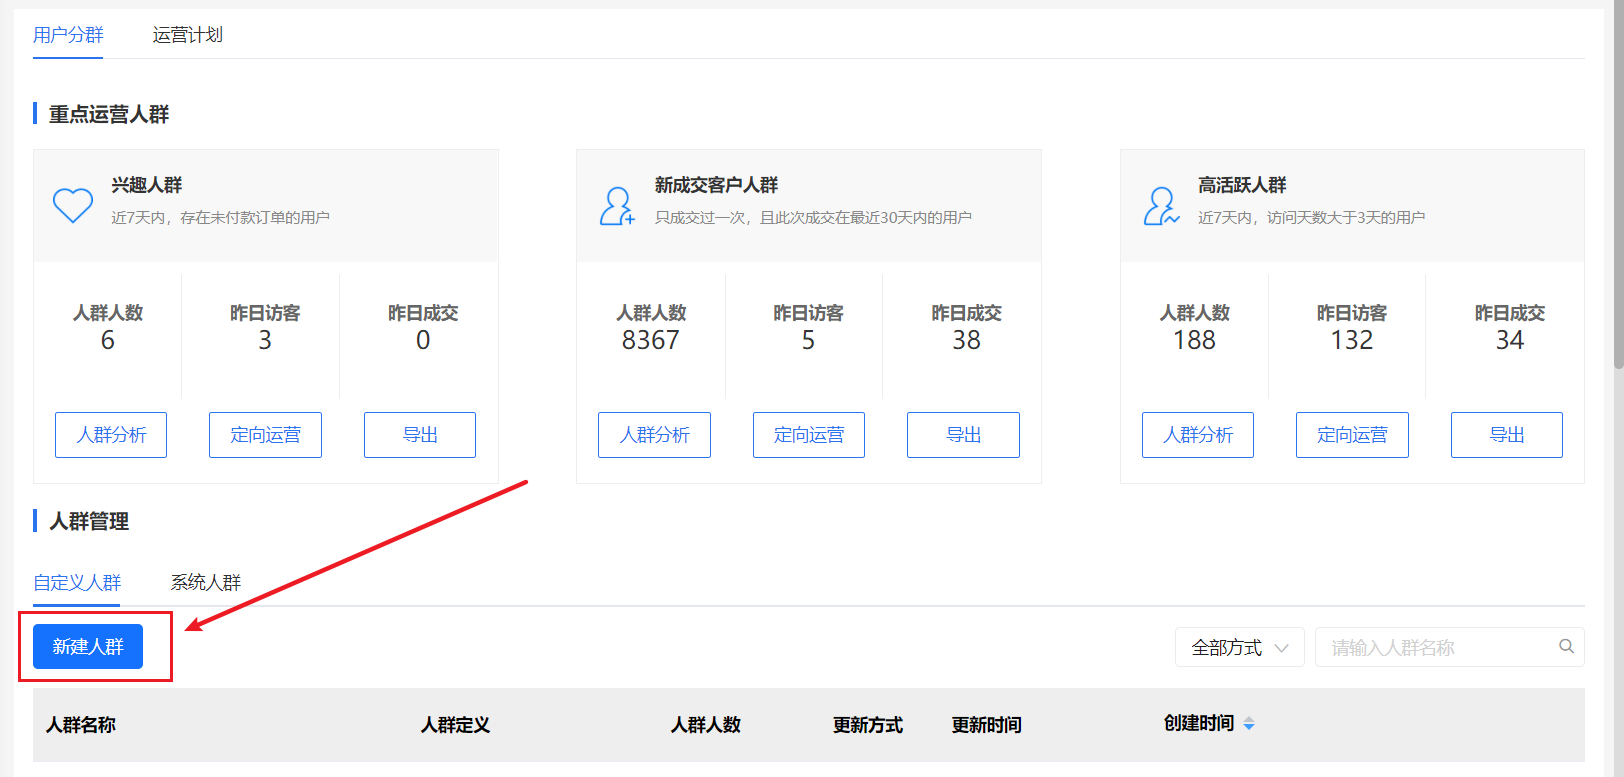This screenshot has height=777, width=1624.
Task: Switch to the 用户分群 tab
Action: 68,35
